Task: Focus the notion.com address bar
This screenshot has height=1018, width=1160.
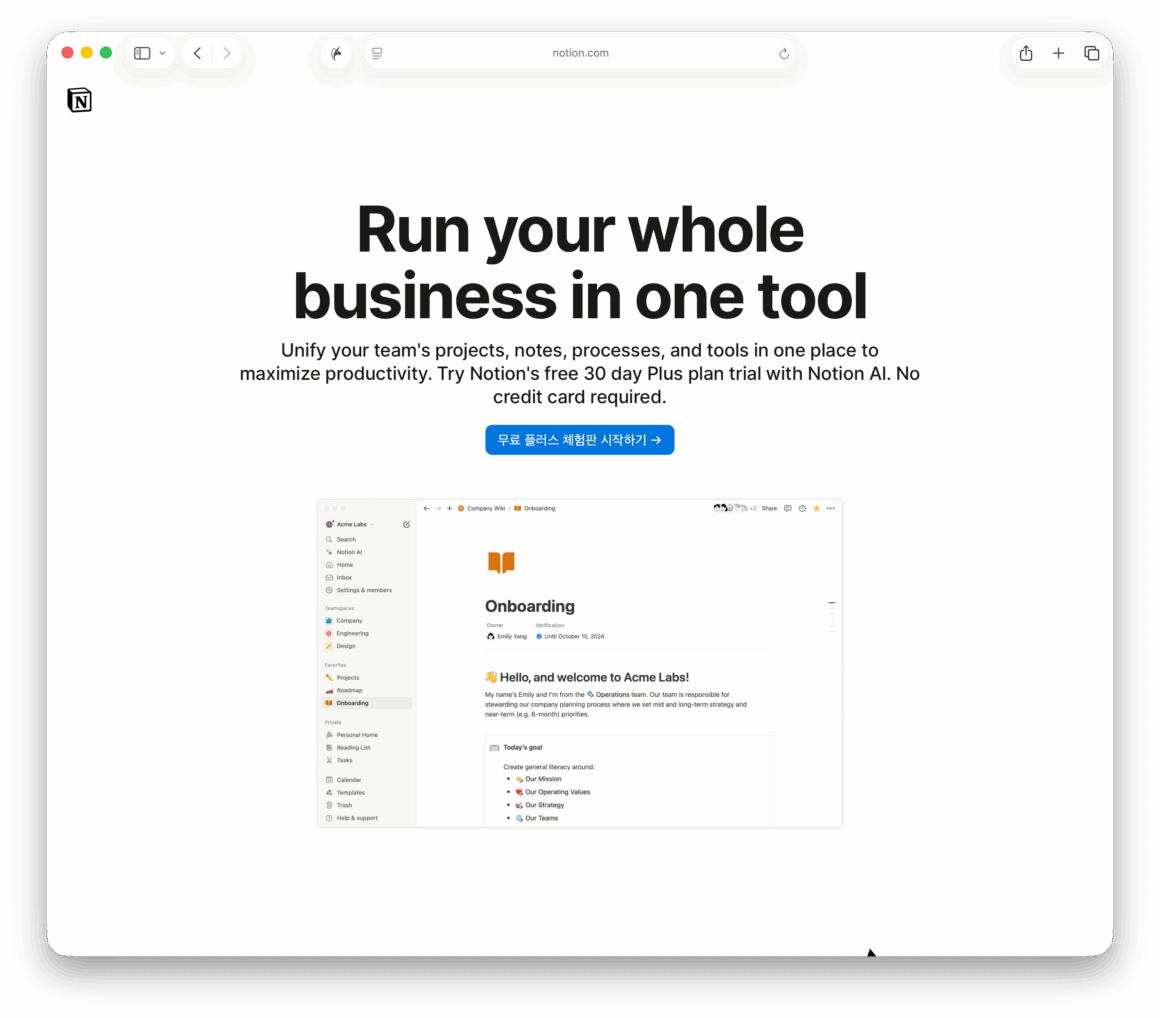Action: pyautogui.click(x=580, y=53)
